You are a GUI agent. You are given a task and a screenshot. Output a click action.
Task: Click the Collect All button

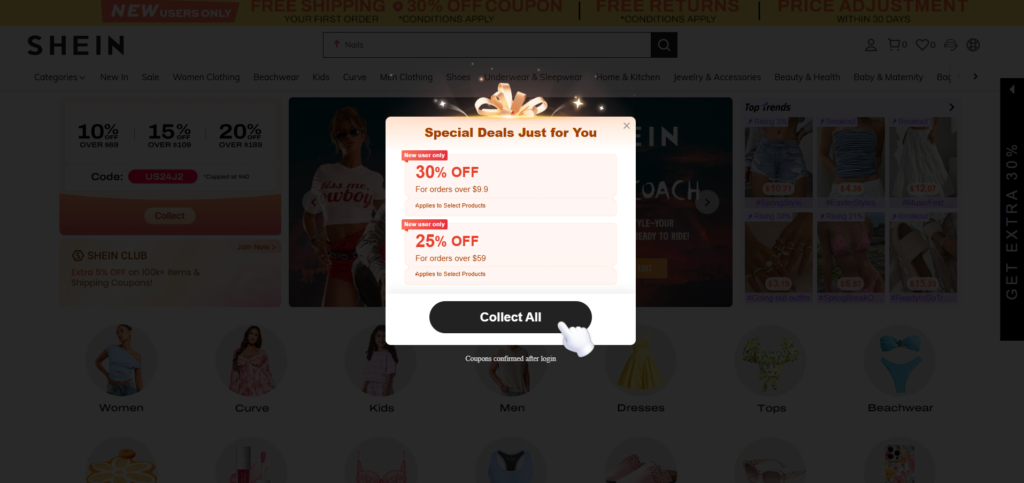tap(510, 317)
